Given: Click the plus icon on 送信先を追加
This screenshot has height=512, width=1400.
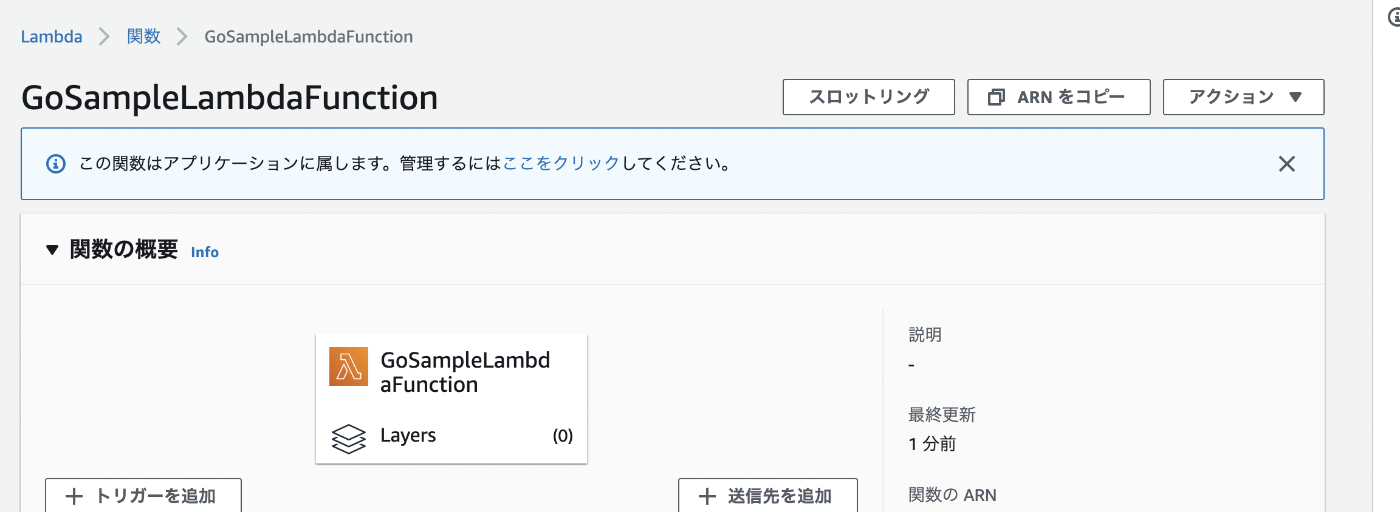Looking at the screenshot, I should [707, 496].
